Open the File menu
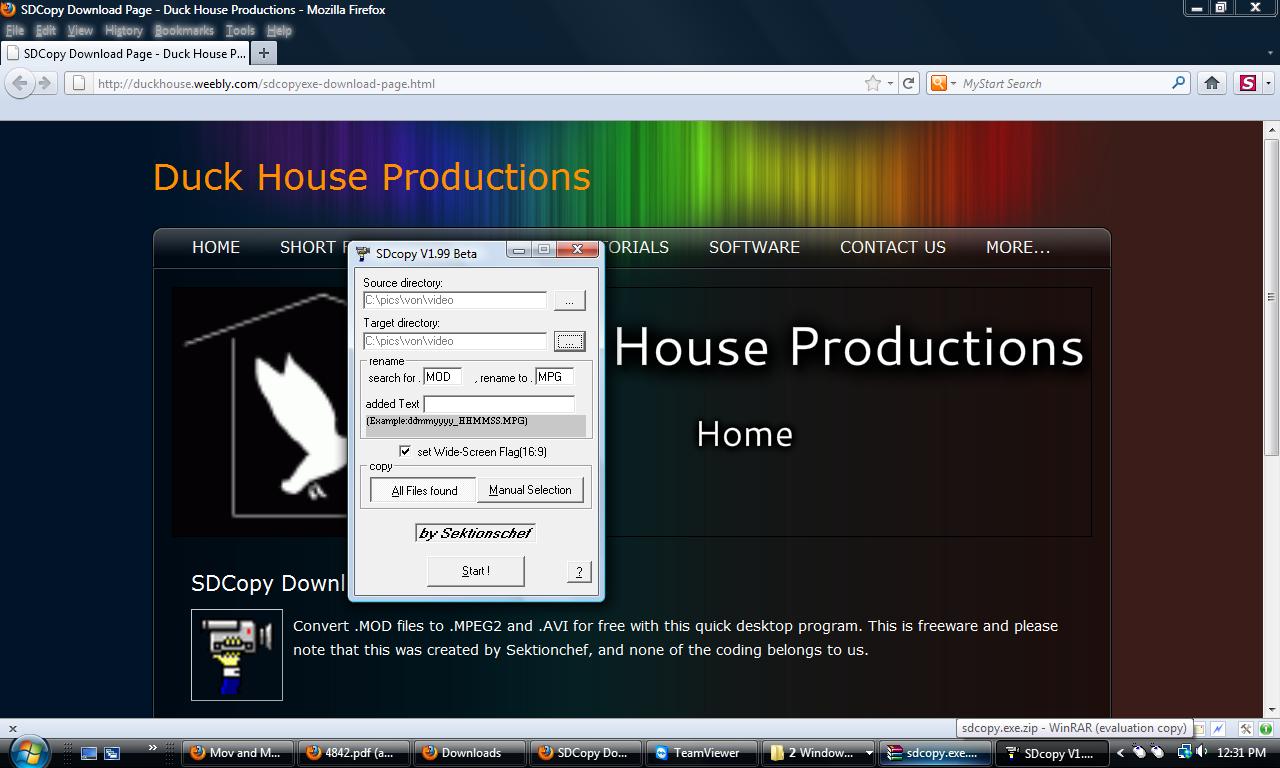 [15, 30]
